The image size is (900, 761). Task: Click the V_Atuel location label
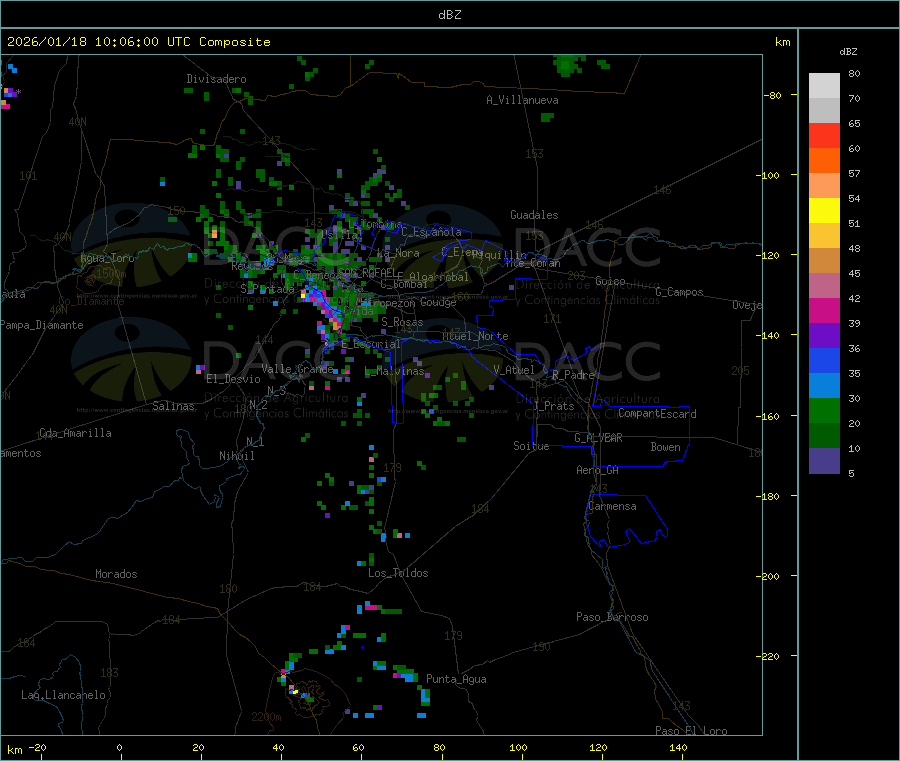514,370
